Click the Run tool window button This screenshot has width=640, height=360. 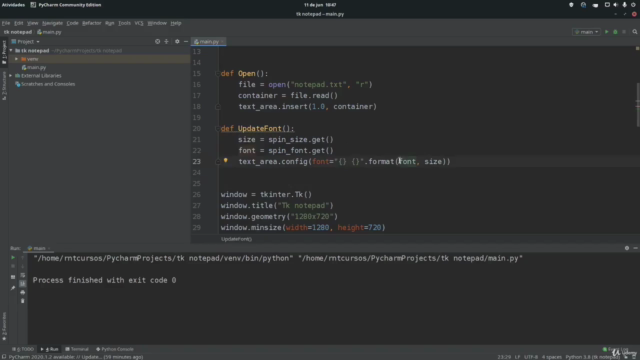coord(49,349)
